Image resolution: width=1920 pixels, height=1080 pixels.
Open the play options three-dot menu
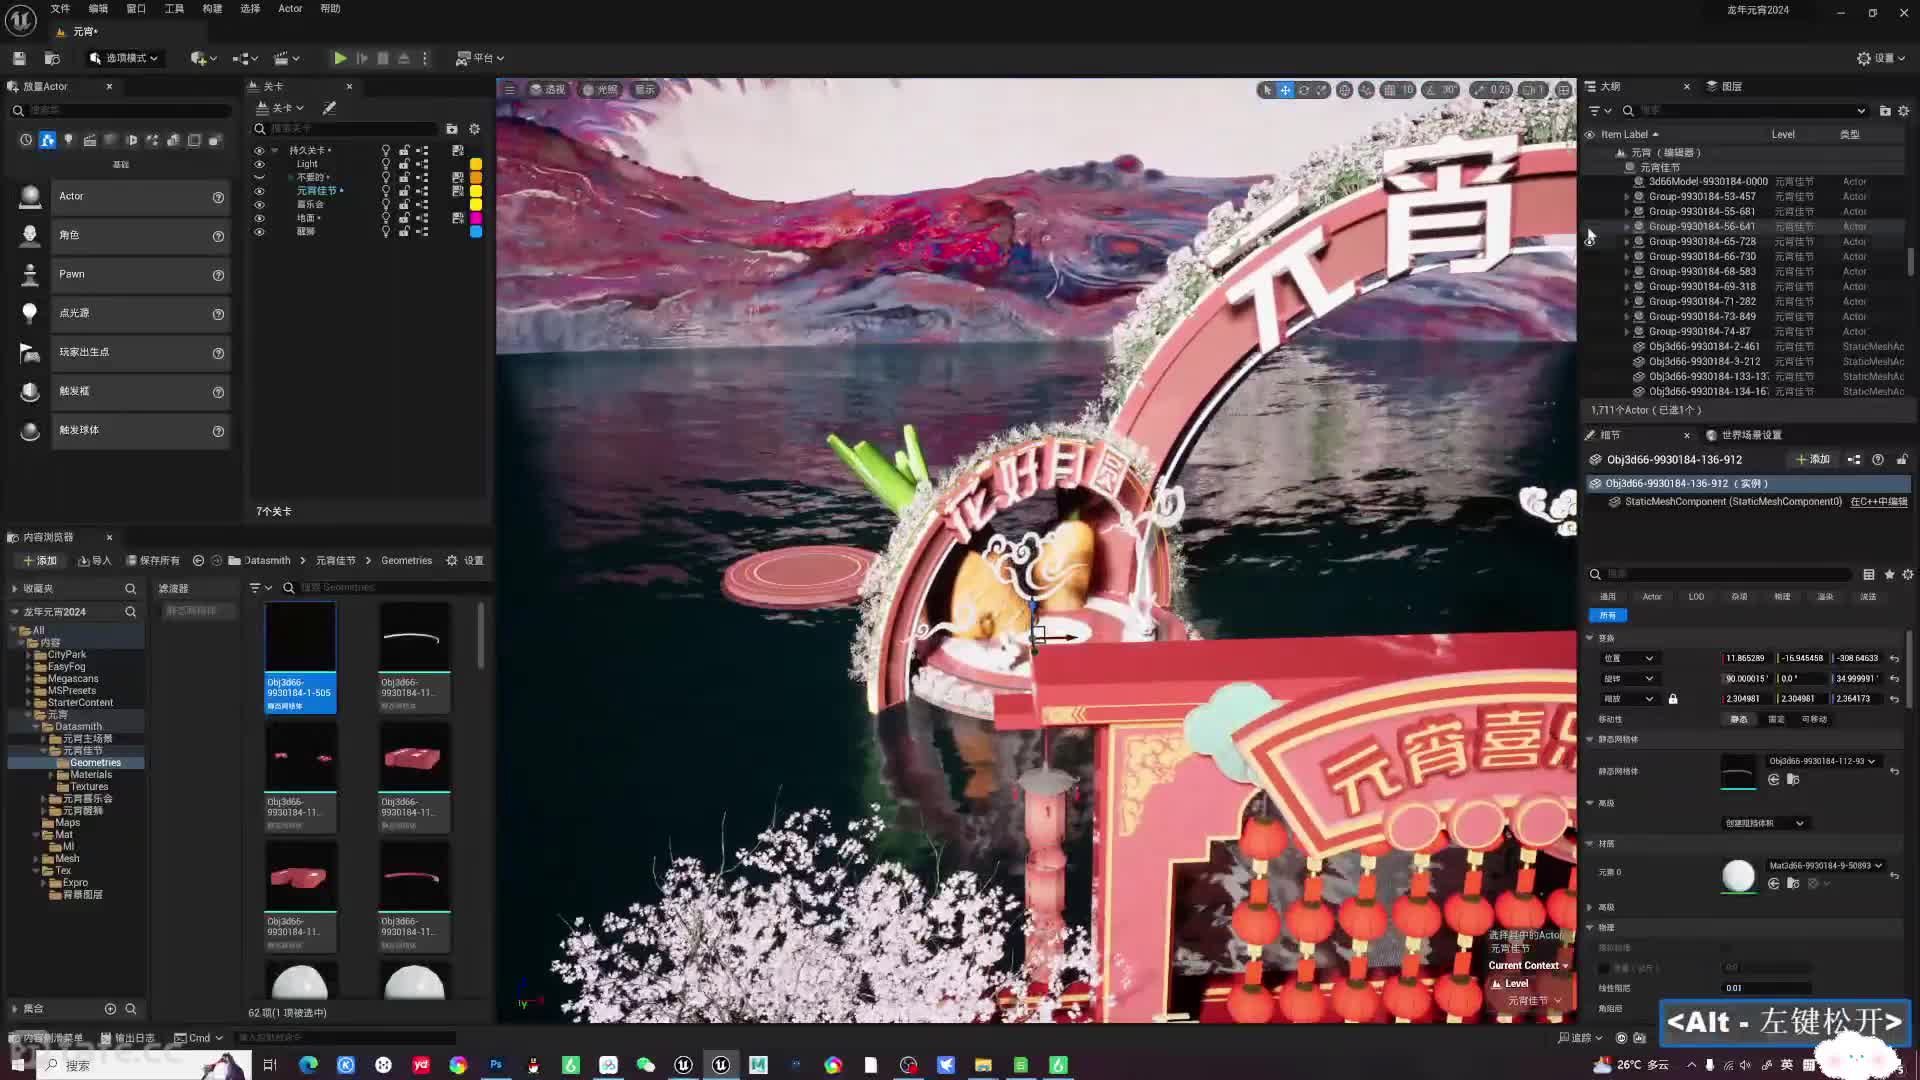pyautogui.click(x=425, y=58)
